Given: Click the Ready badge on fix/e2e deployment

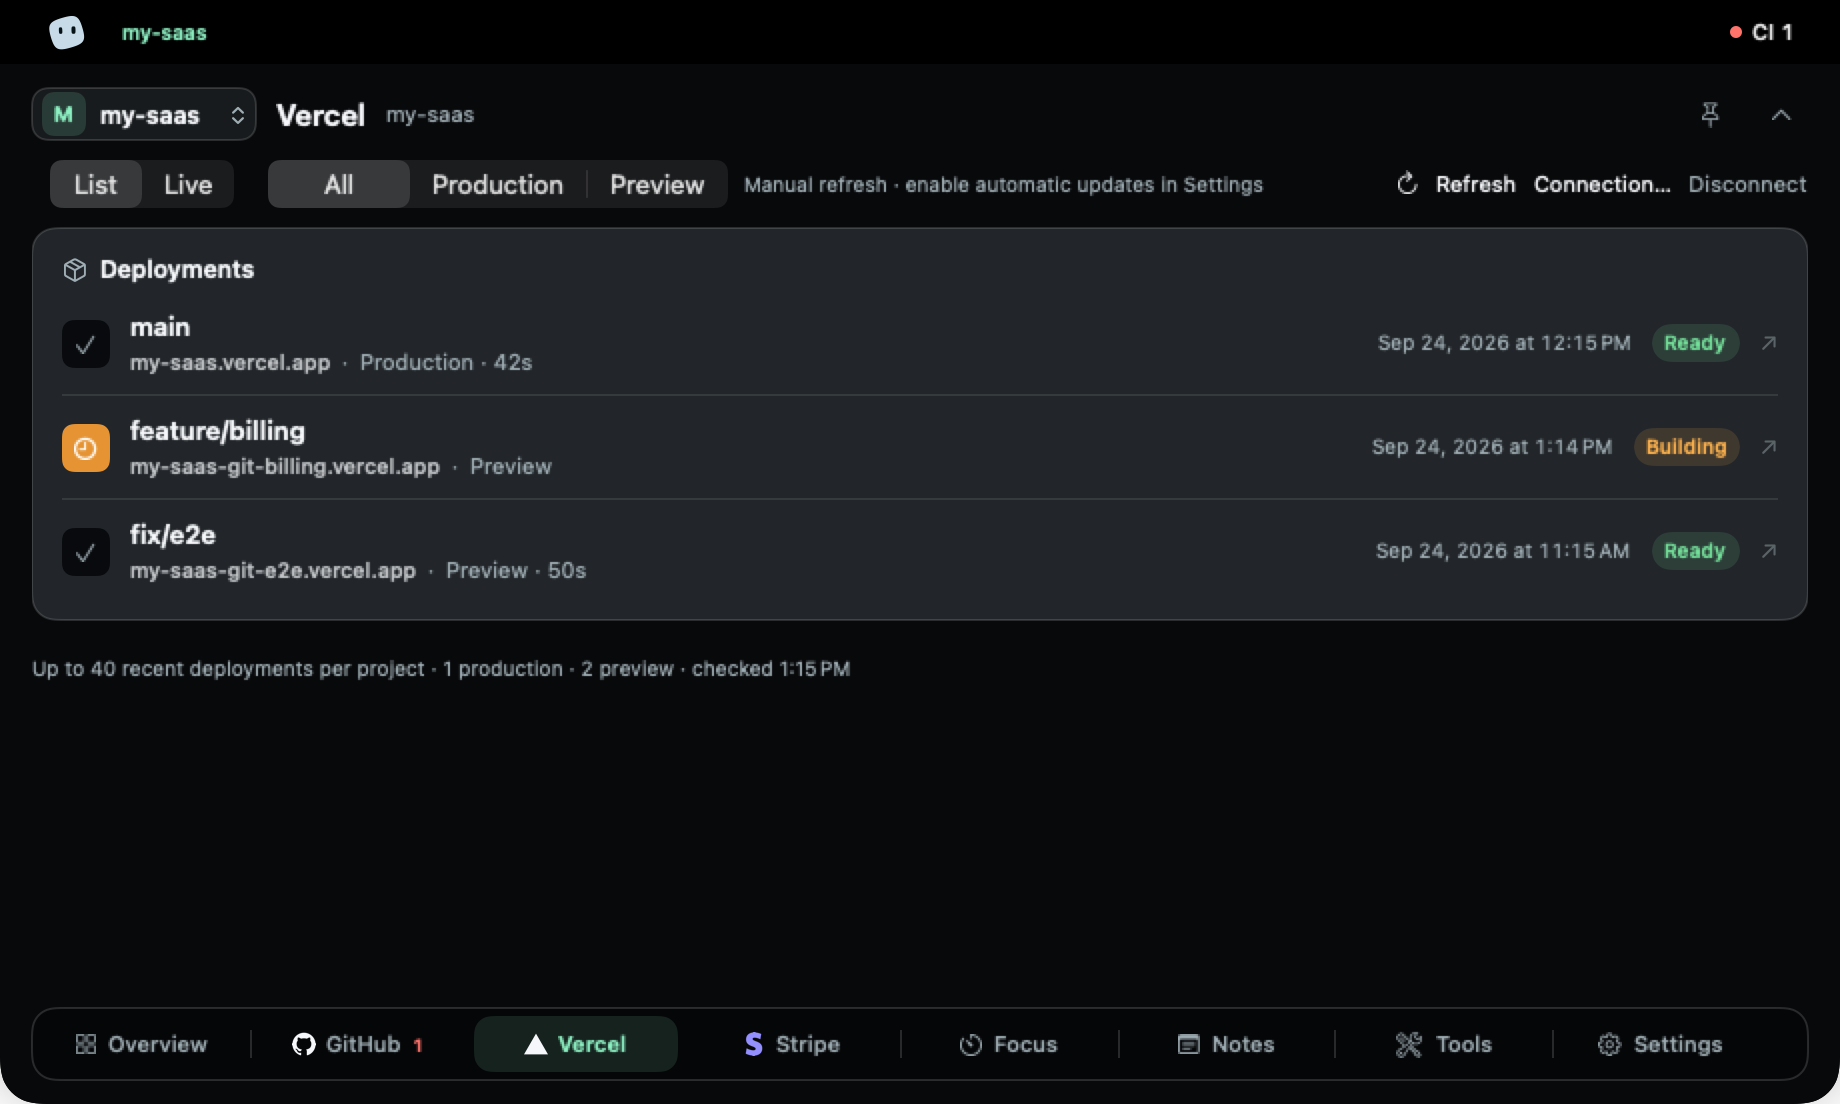Looking at the screenshot, I should coord(1695,551).
